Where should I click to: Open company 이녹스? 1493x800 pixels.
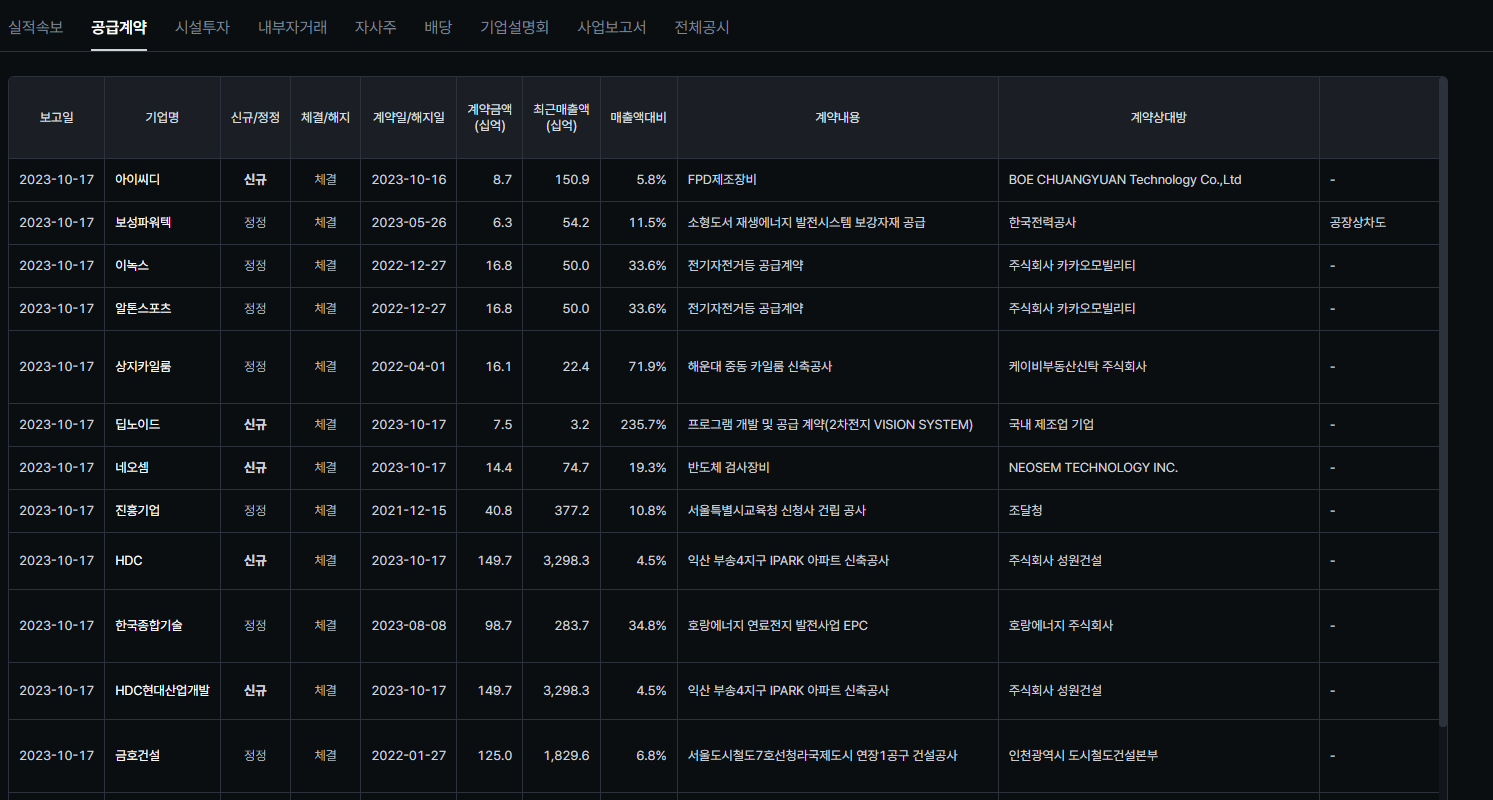point(132,266)
